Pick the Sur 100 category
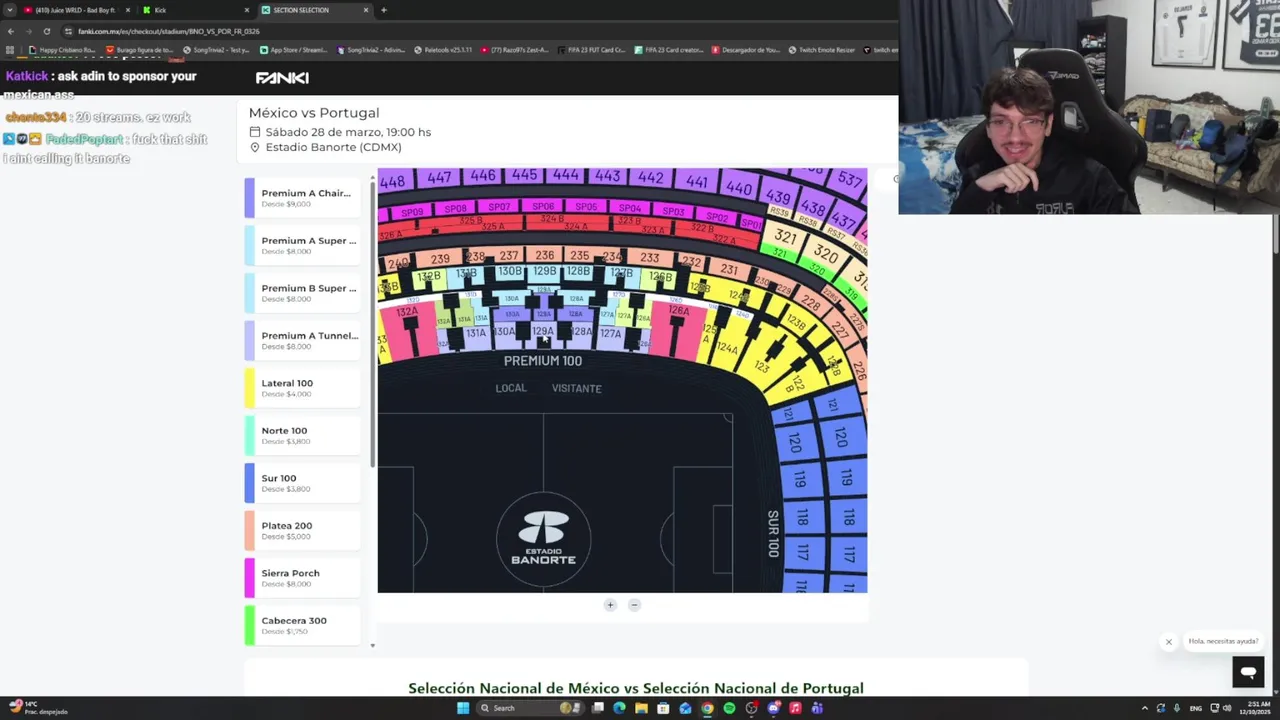 click(302, 483)
